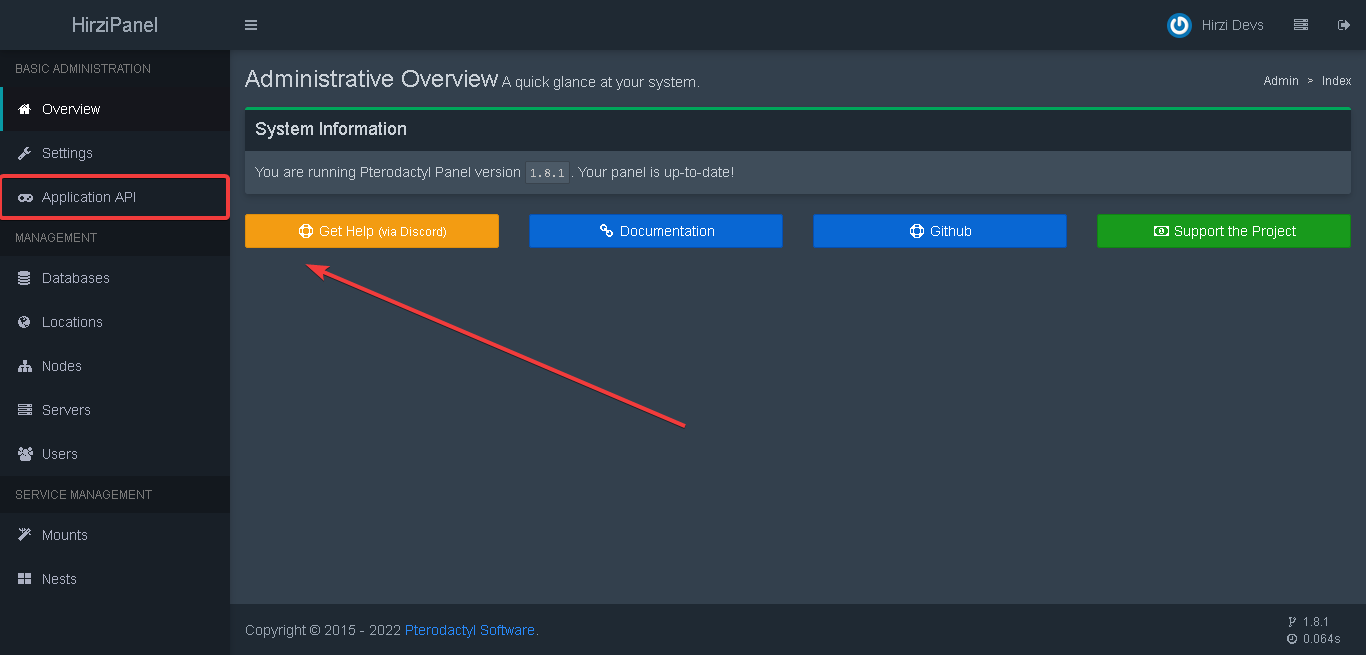Log out using the exit icon

pyautogui.click(x=1344, y=24)
